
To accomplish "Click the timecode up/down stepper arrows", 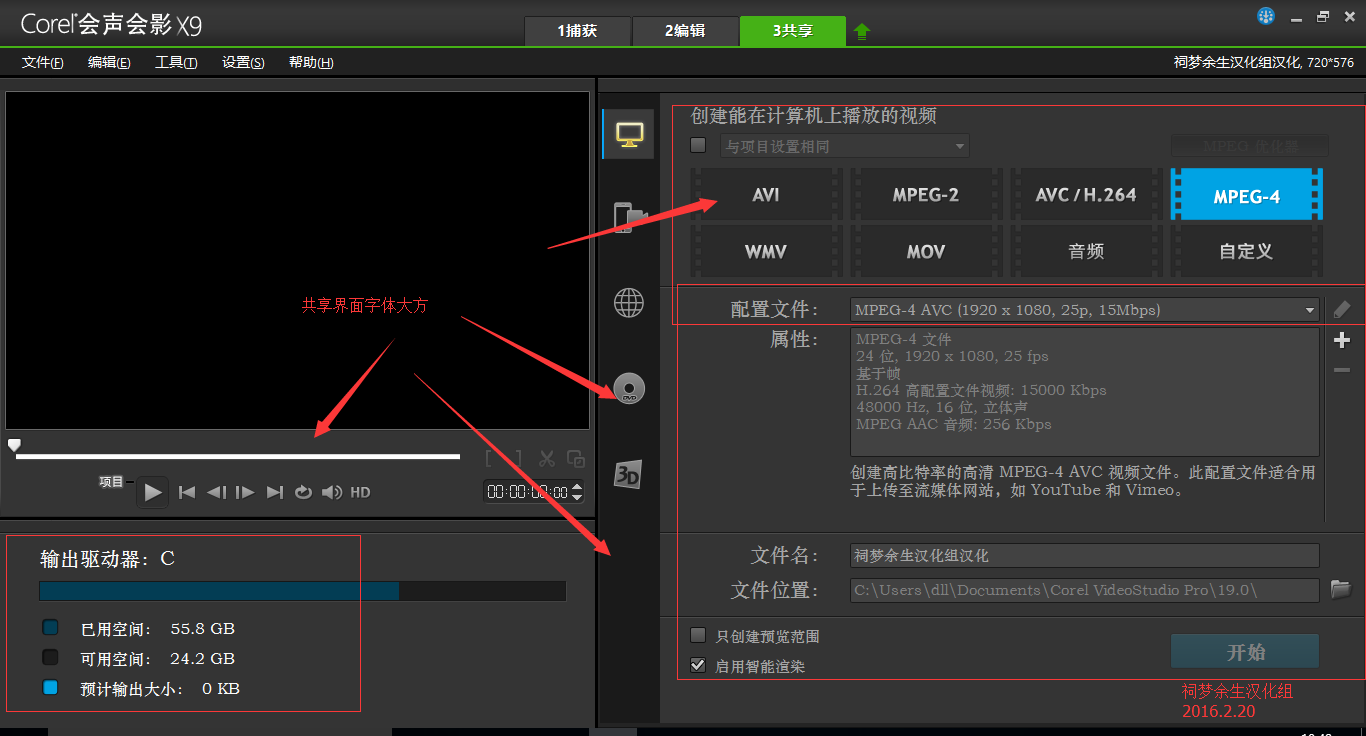I will click(577, 492).
